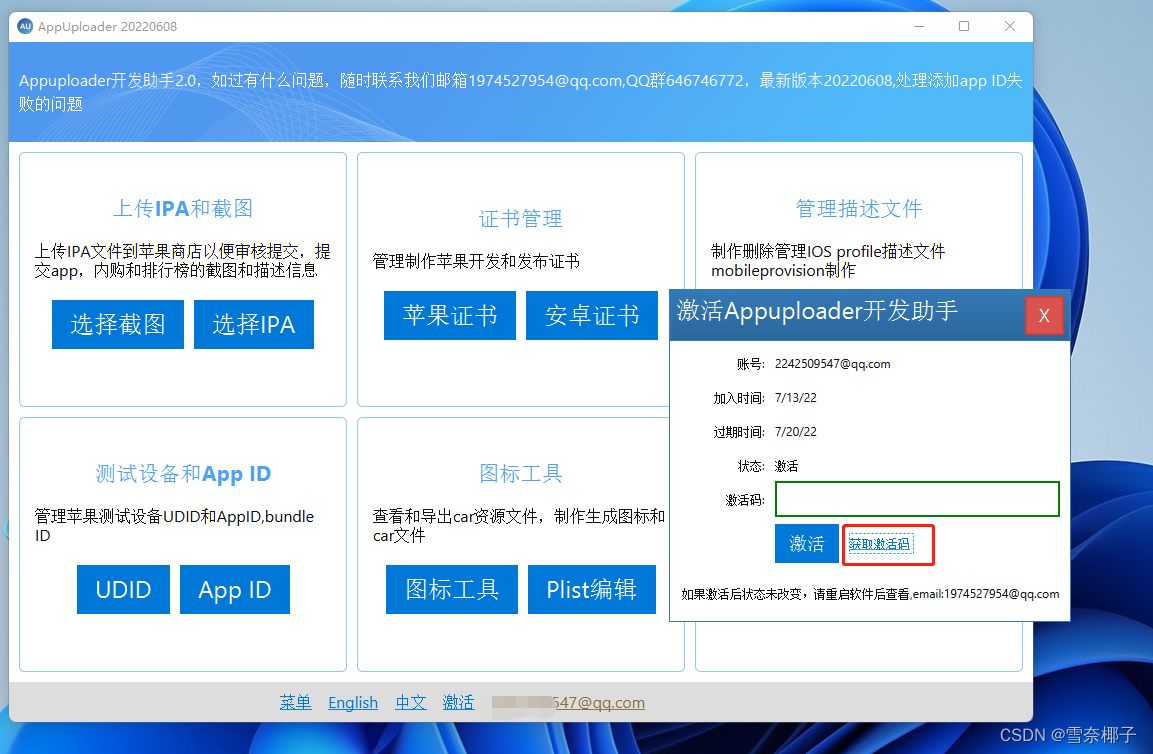Close the AppUploader main window
The height and width of the screenshot is (754, 1153).
tap(1010, 26)
